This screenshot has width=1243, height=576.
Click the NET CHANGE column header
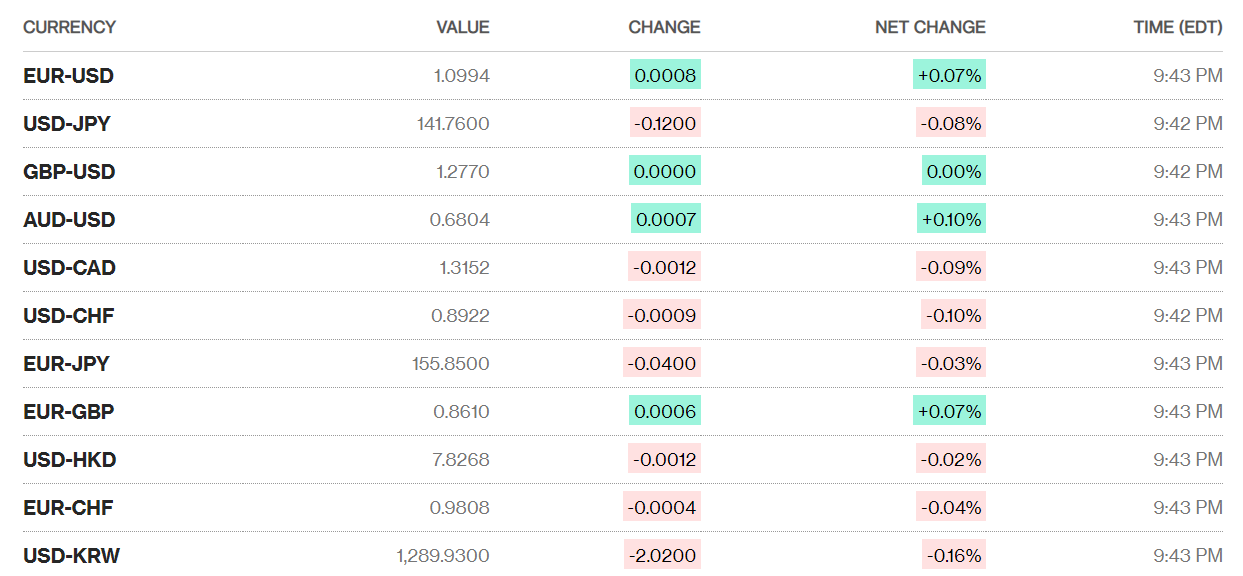point(930,27)
